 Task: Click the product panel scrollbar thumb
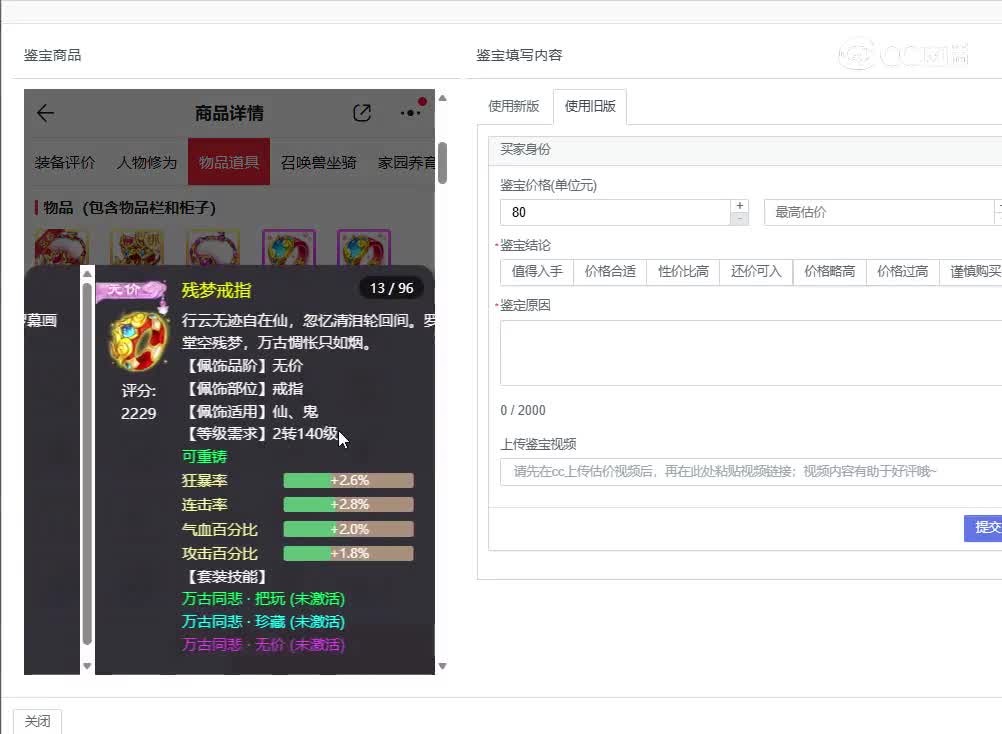tap(442, 163)
